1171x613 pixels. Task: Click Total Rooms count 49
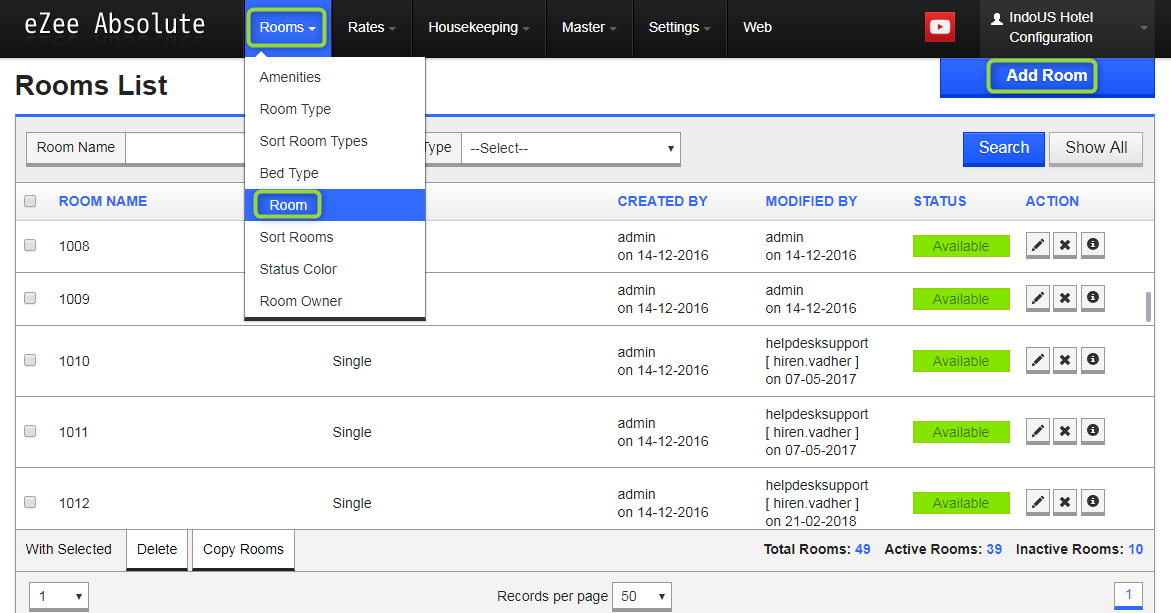pos(863,549)
